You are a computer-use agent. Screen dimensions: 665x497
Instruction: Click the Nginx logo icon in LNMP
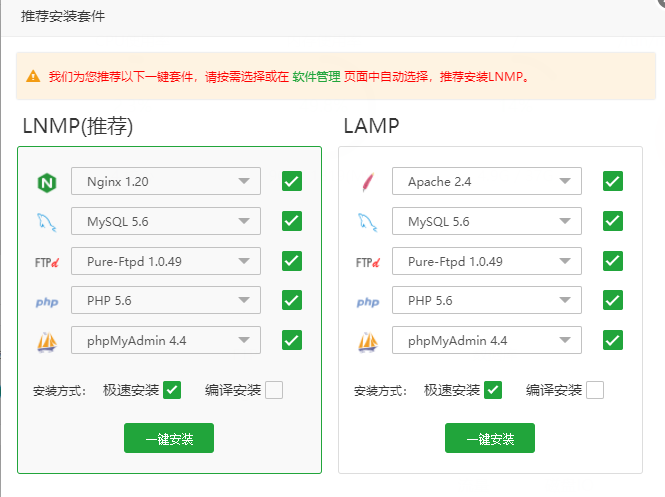pyautogui.click(x=47, y=183)
